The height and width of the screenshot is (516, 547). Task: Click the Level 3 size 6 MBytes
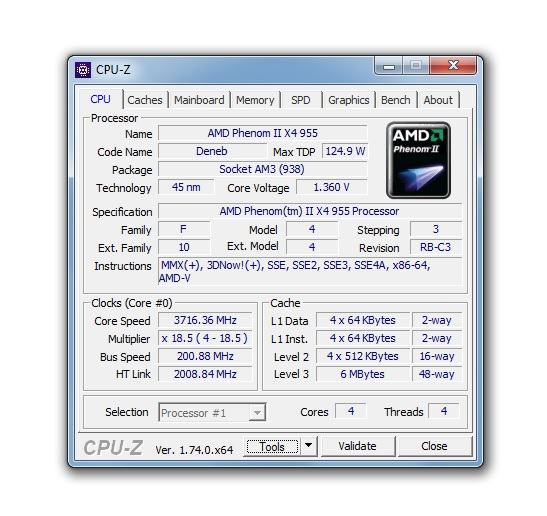pyautogui.click(x=363, y=374)
